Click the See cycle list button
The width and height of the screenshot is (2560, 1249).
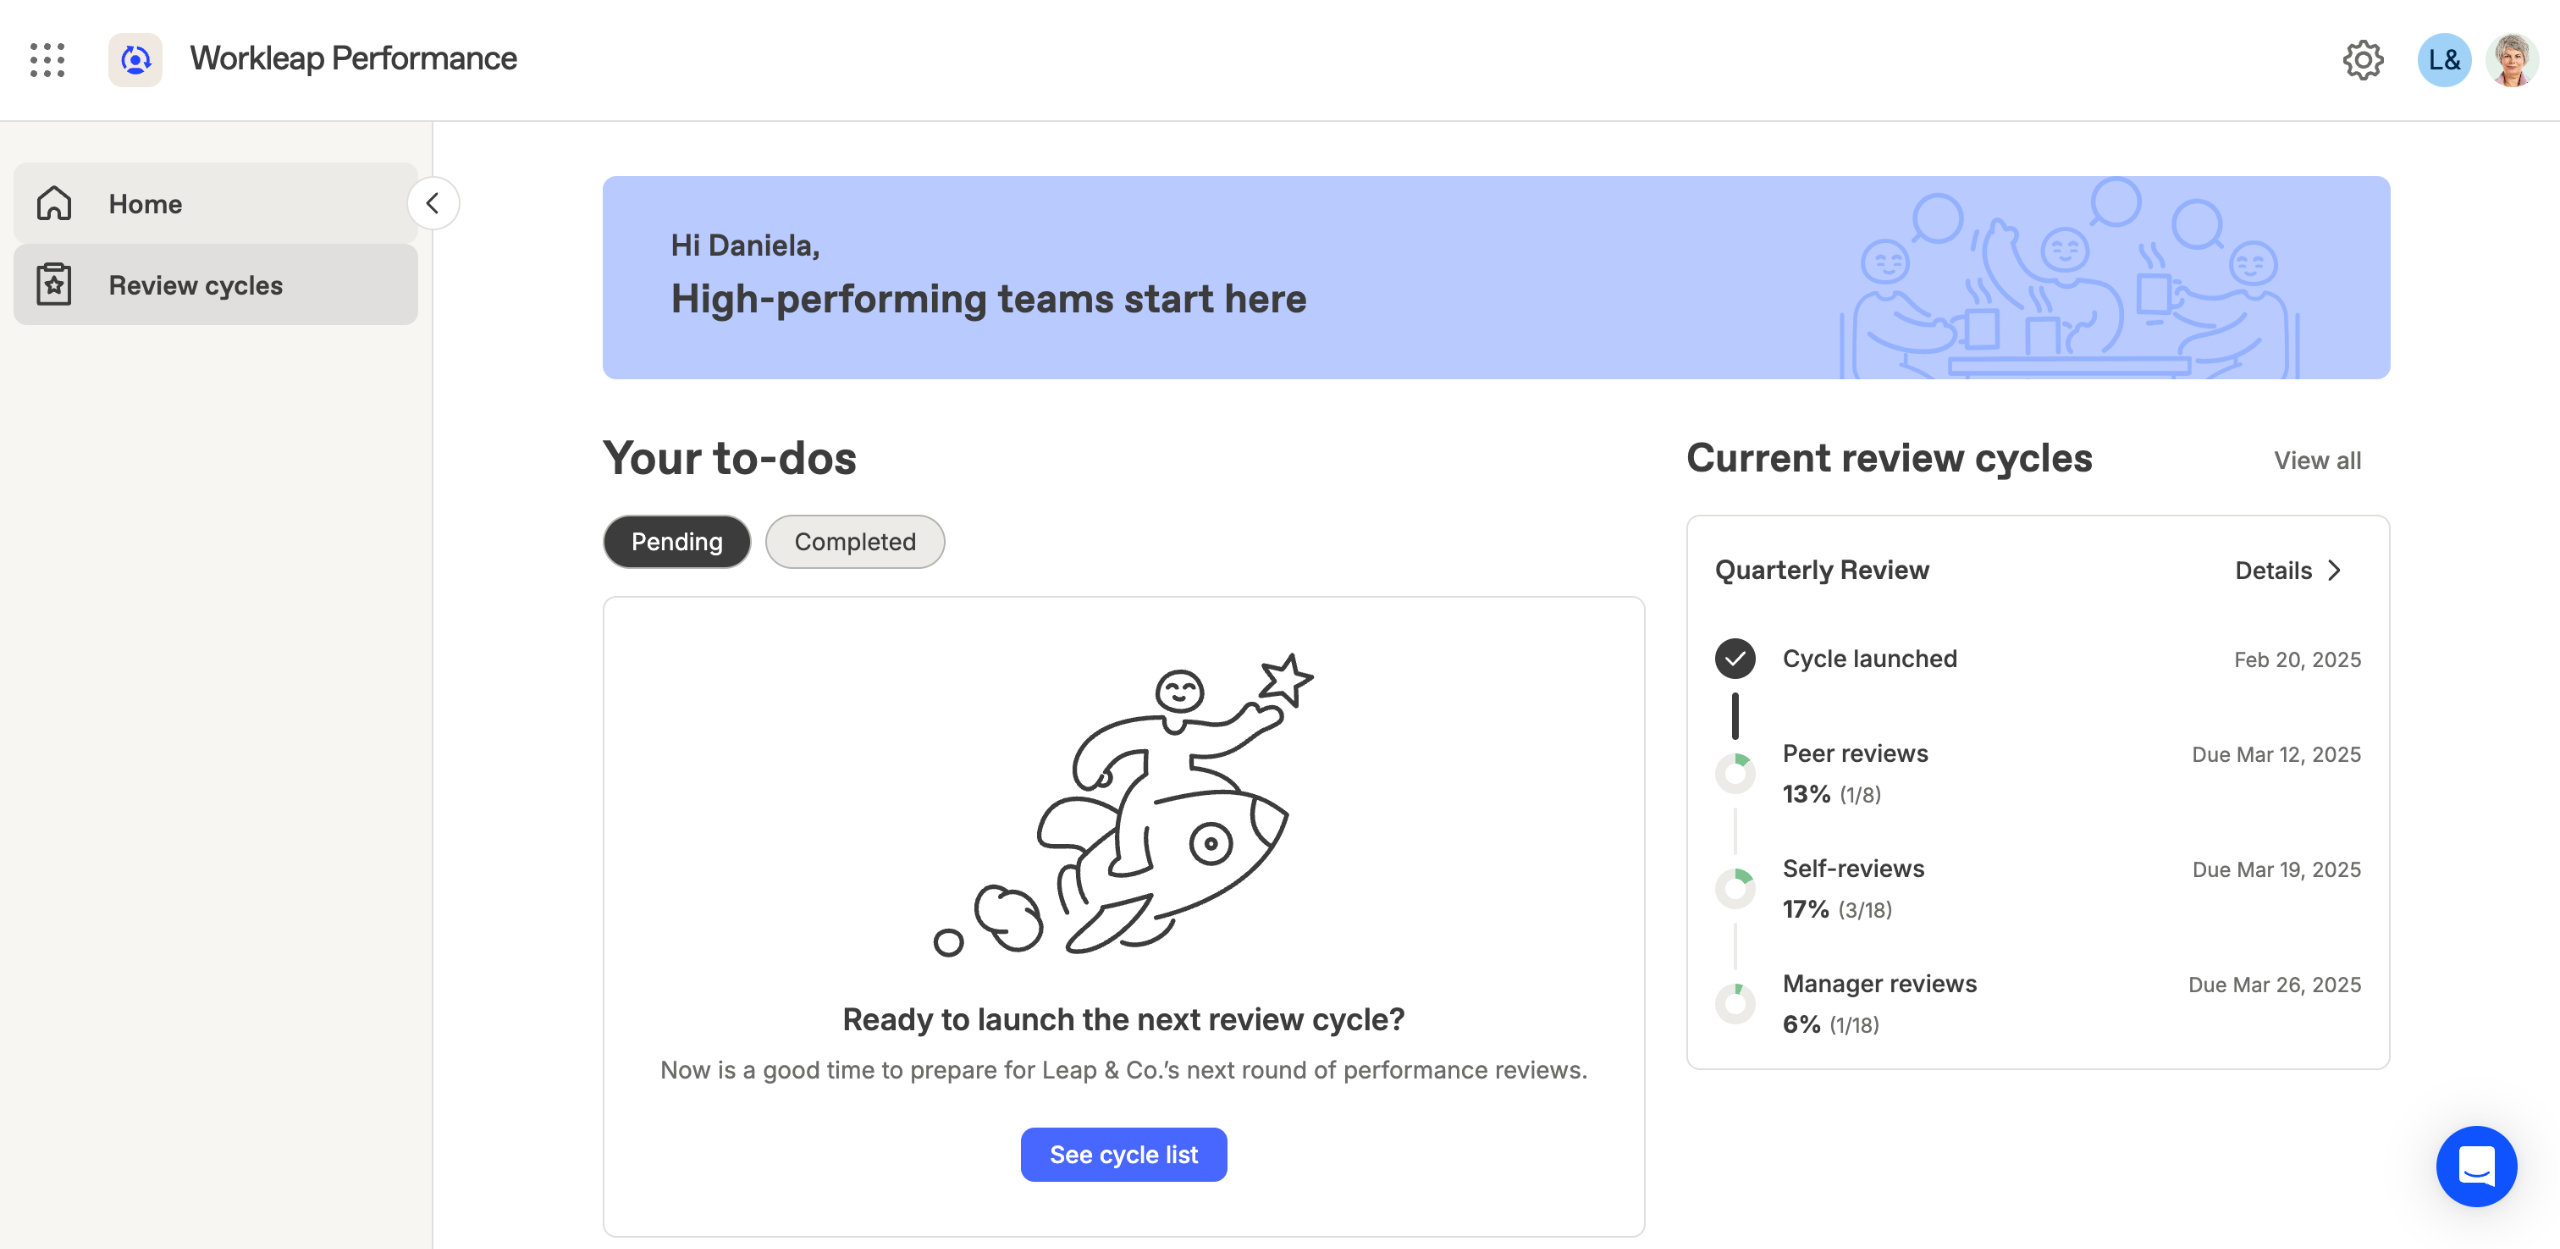pos(1123,1155)
